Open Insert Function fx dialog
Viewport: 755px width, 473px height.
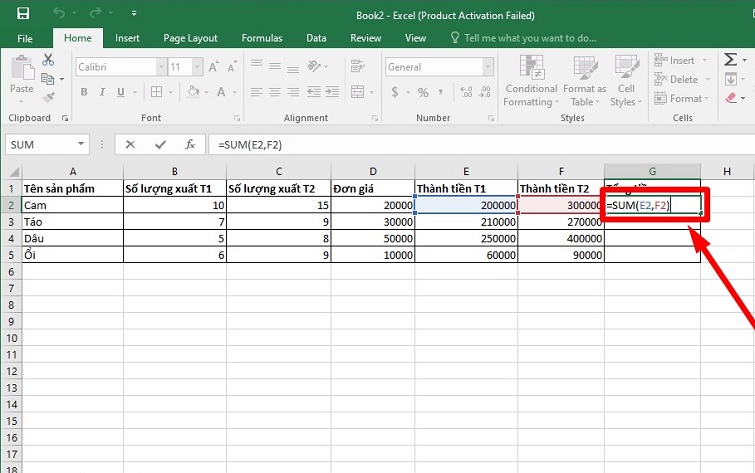click(187, 144)
